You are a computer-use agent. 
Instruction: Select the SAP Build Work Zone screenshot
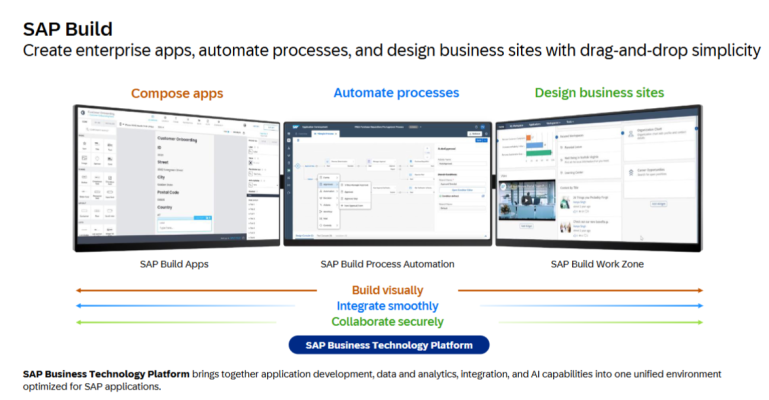tap(599, 178)
